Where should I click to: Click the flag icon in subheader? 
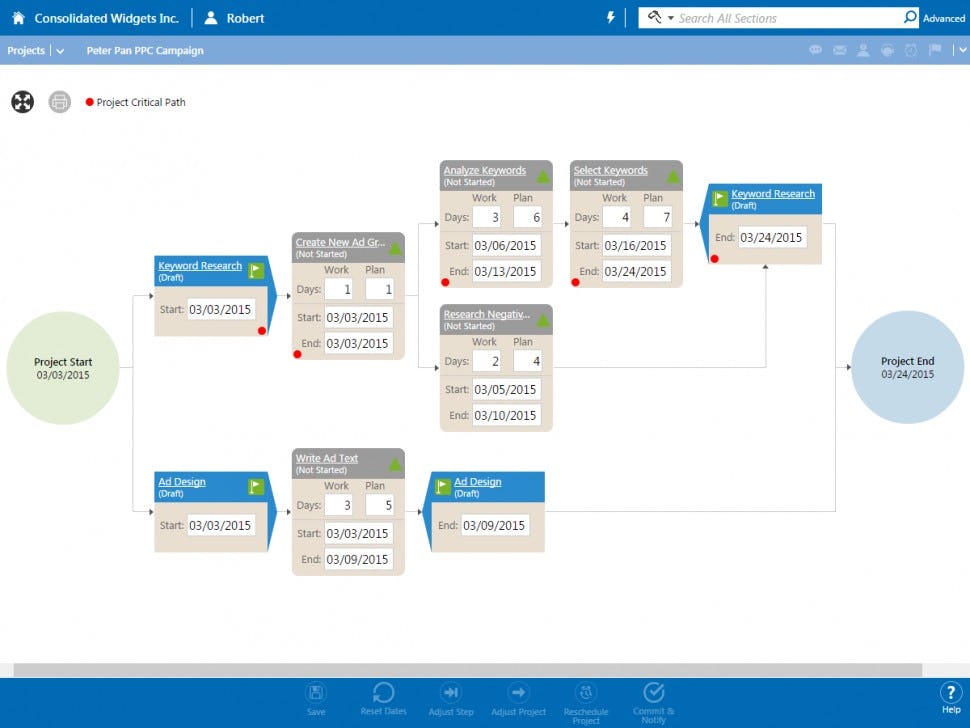point(935,49)
